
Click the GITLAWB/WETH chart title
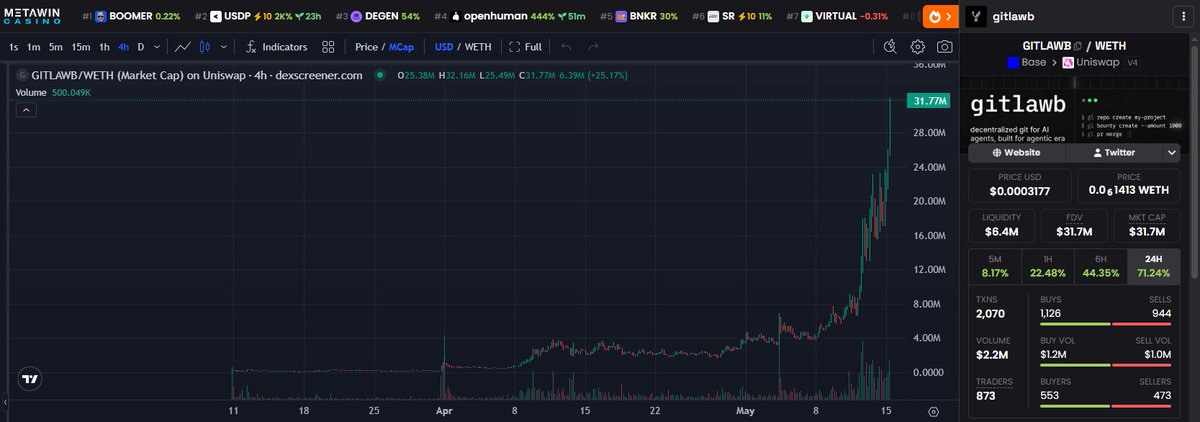tap(196, 75)
